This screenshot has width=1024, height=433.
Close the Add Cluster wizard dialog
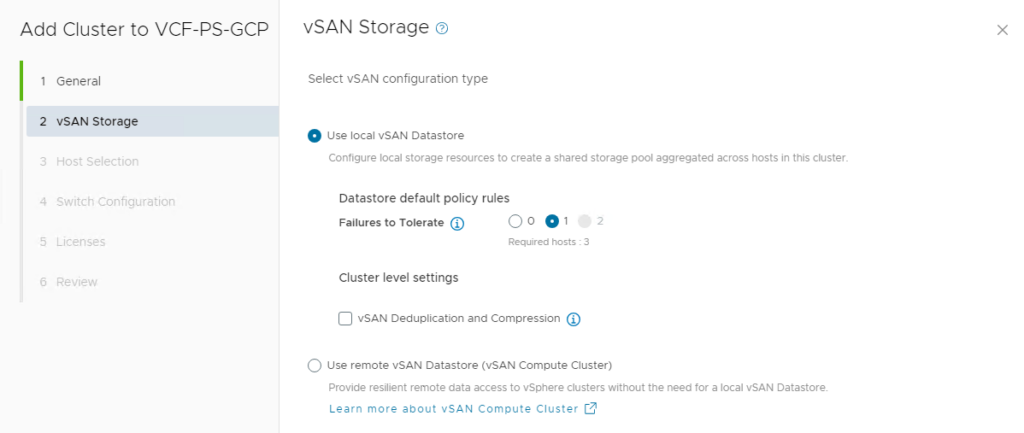(x=1002, y=30)
